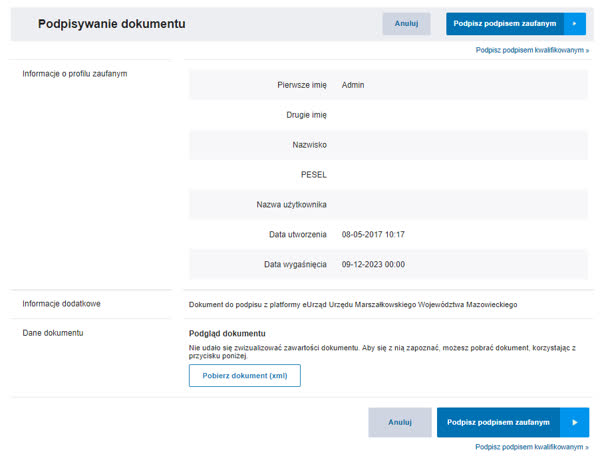Click the Drugie imię label
The image size is (604, 464).
[306, 115]
